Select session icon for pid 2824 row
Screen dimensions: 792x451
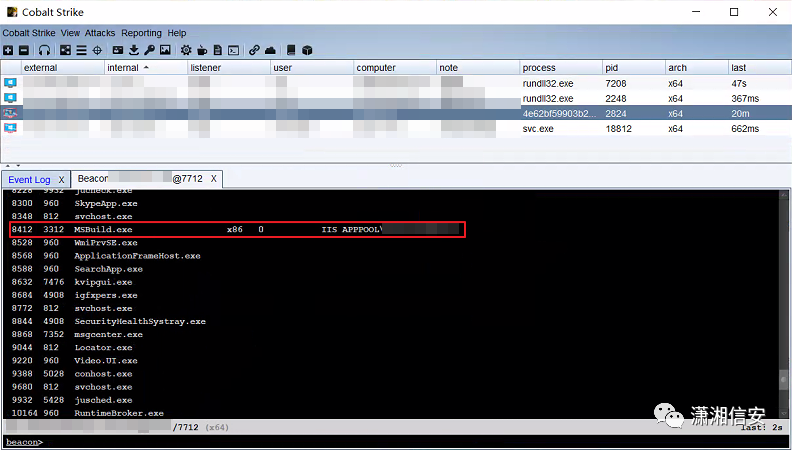coord(10,114)
